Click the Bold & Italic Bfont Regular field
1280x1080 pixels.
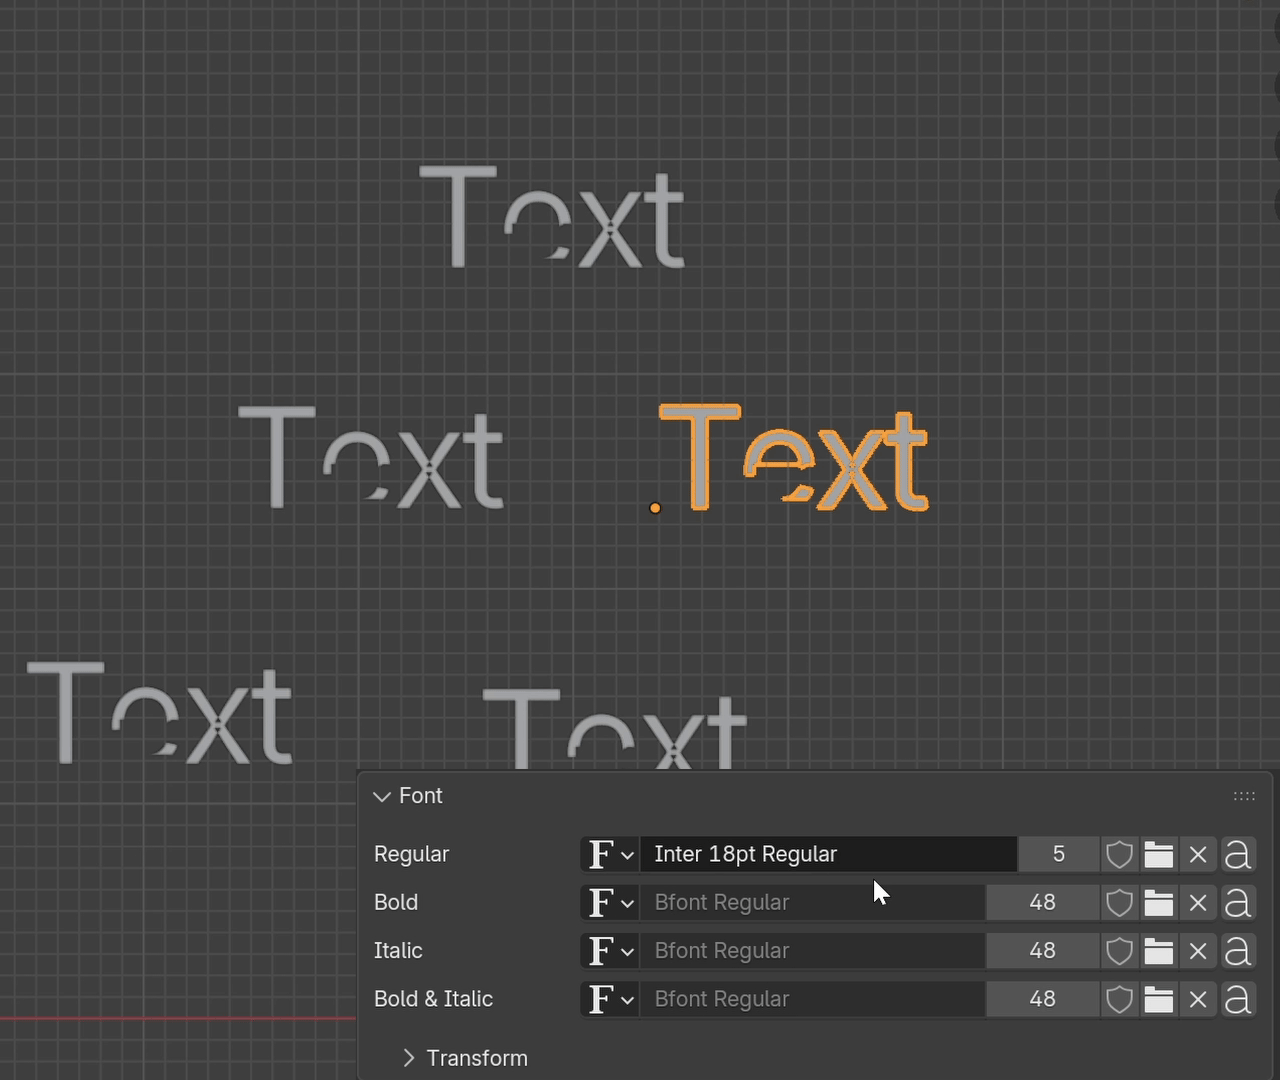pyautogui.click(x=812, y=999)
